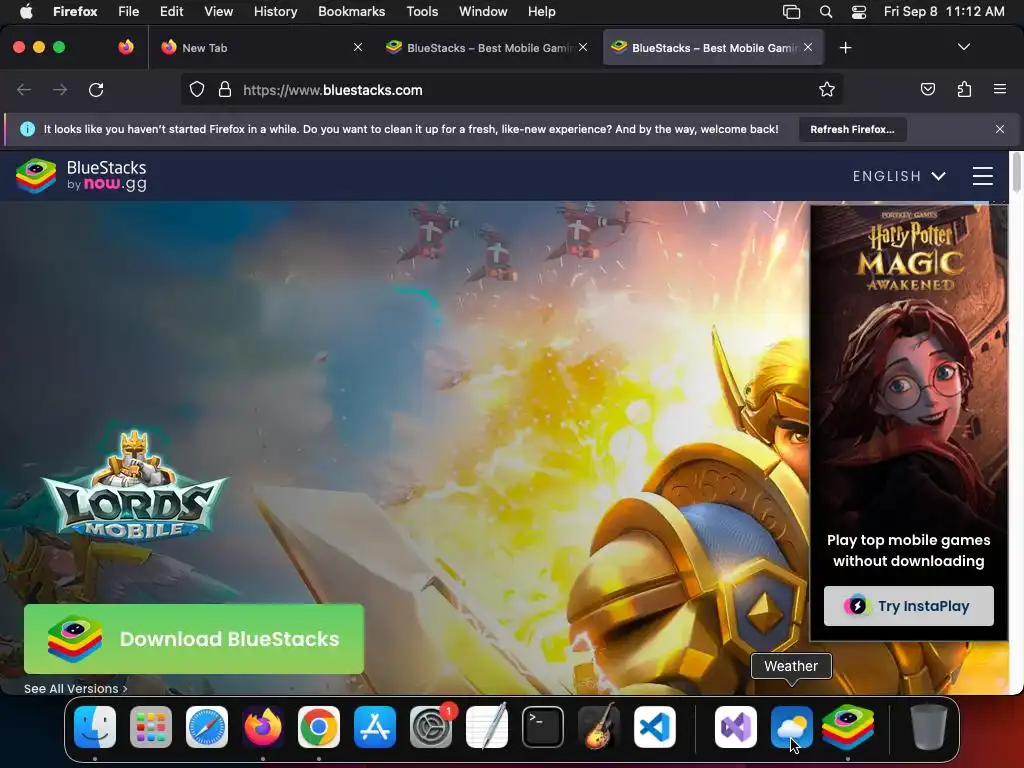This screenshot has width=1024, height=768.
Task: Open Finder from the dock
Action: pos(95,727)
